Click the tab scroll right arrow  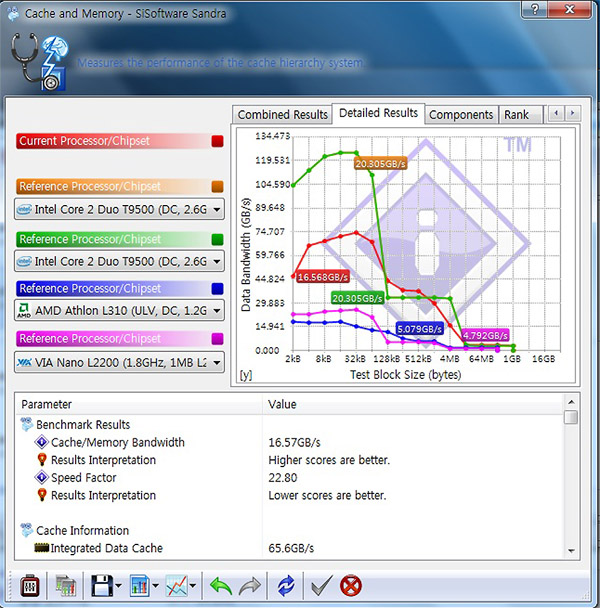click(x=572, y=113)
